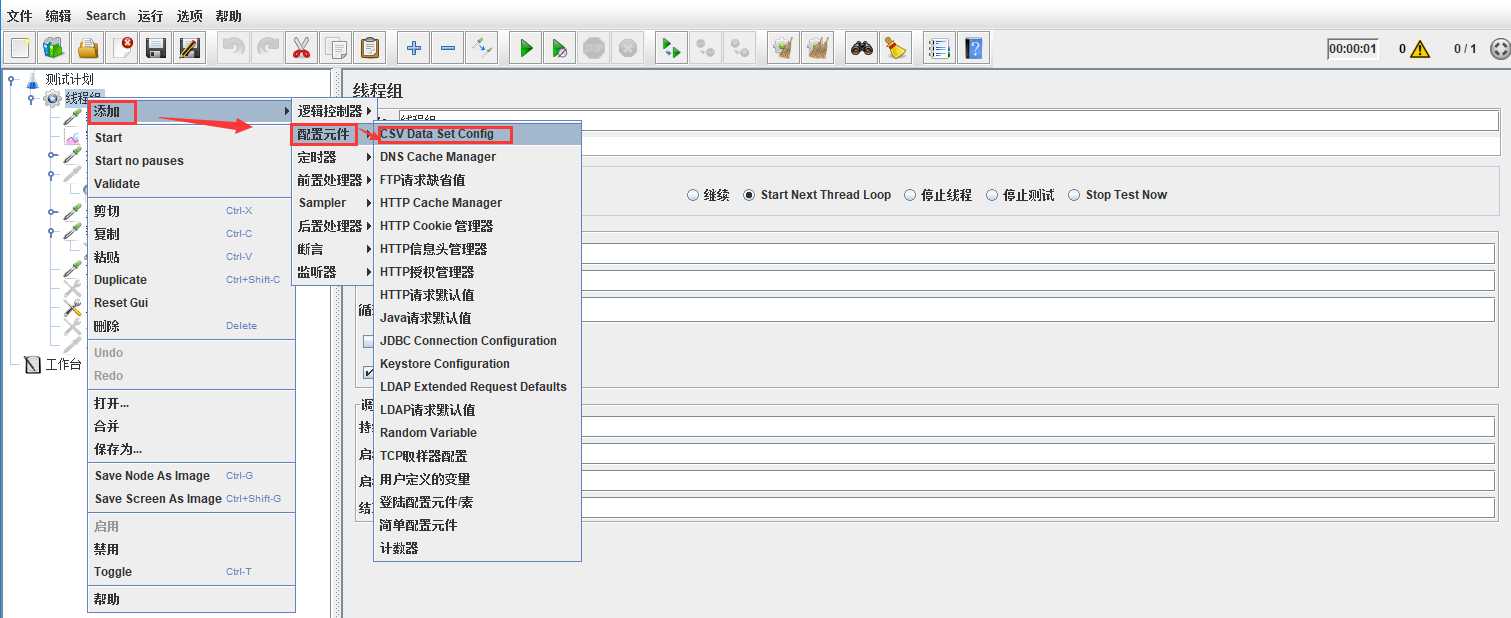Select Random Variable config element
The height and width of the screenshot is (618, 1511).
477,433
